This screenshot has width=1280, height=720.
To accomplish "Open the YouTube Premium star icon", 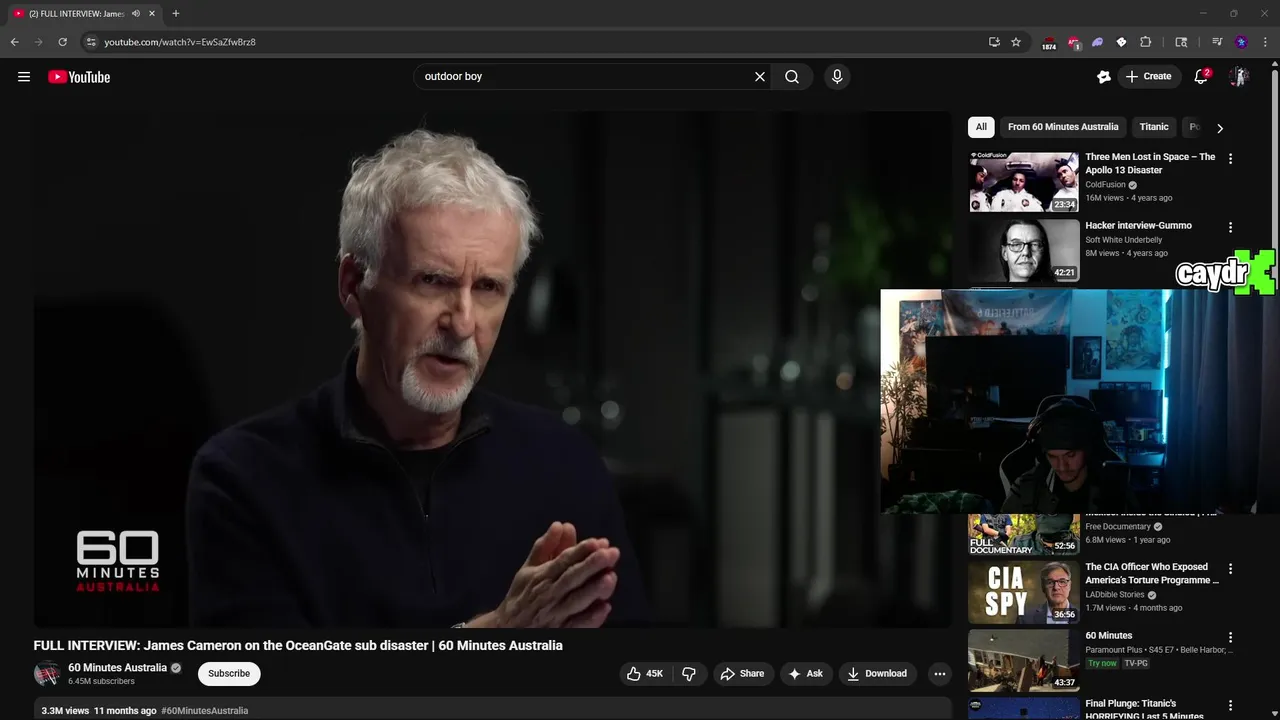I will tap(1104, 77).
